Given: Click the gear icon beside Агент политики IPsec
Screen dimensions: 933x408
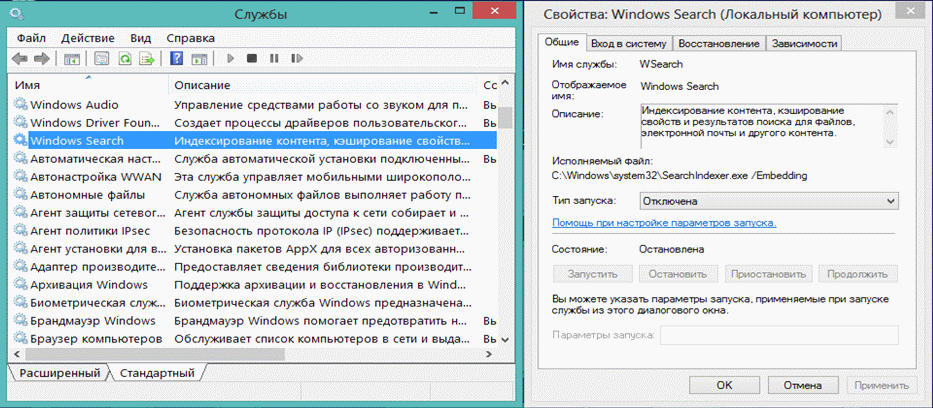Looking at the screenshot, I should coord(21,231).
